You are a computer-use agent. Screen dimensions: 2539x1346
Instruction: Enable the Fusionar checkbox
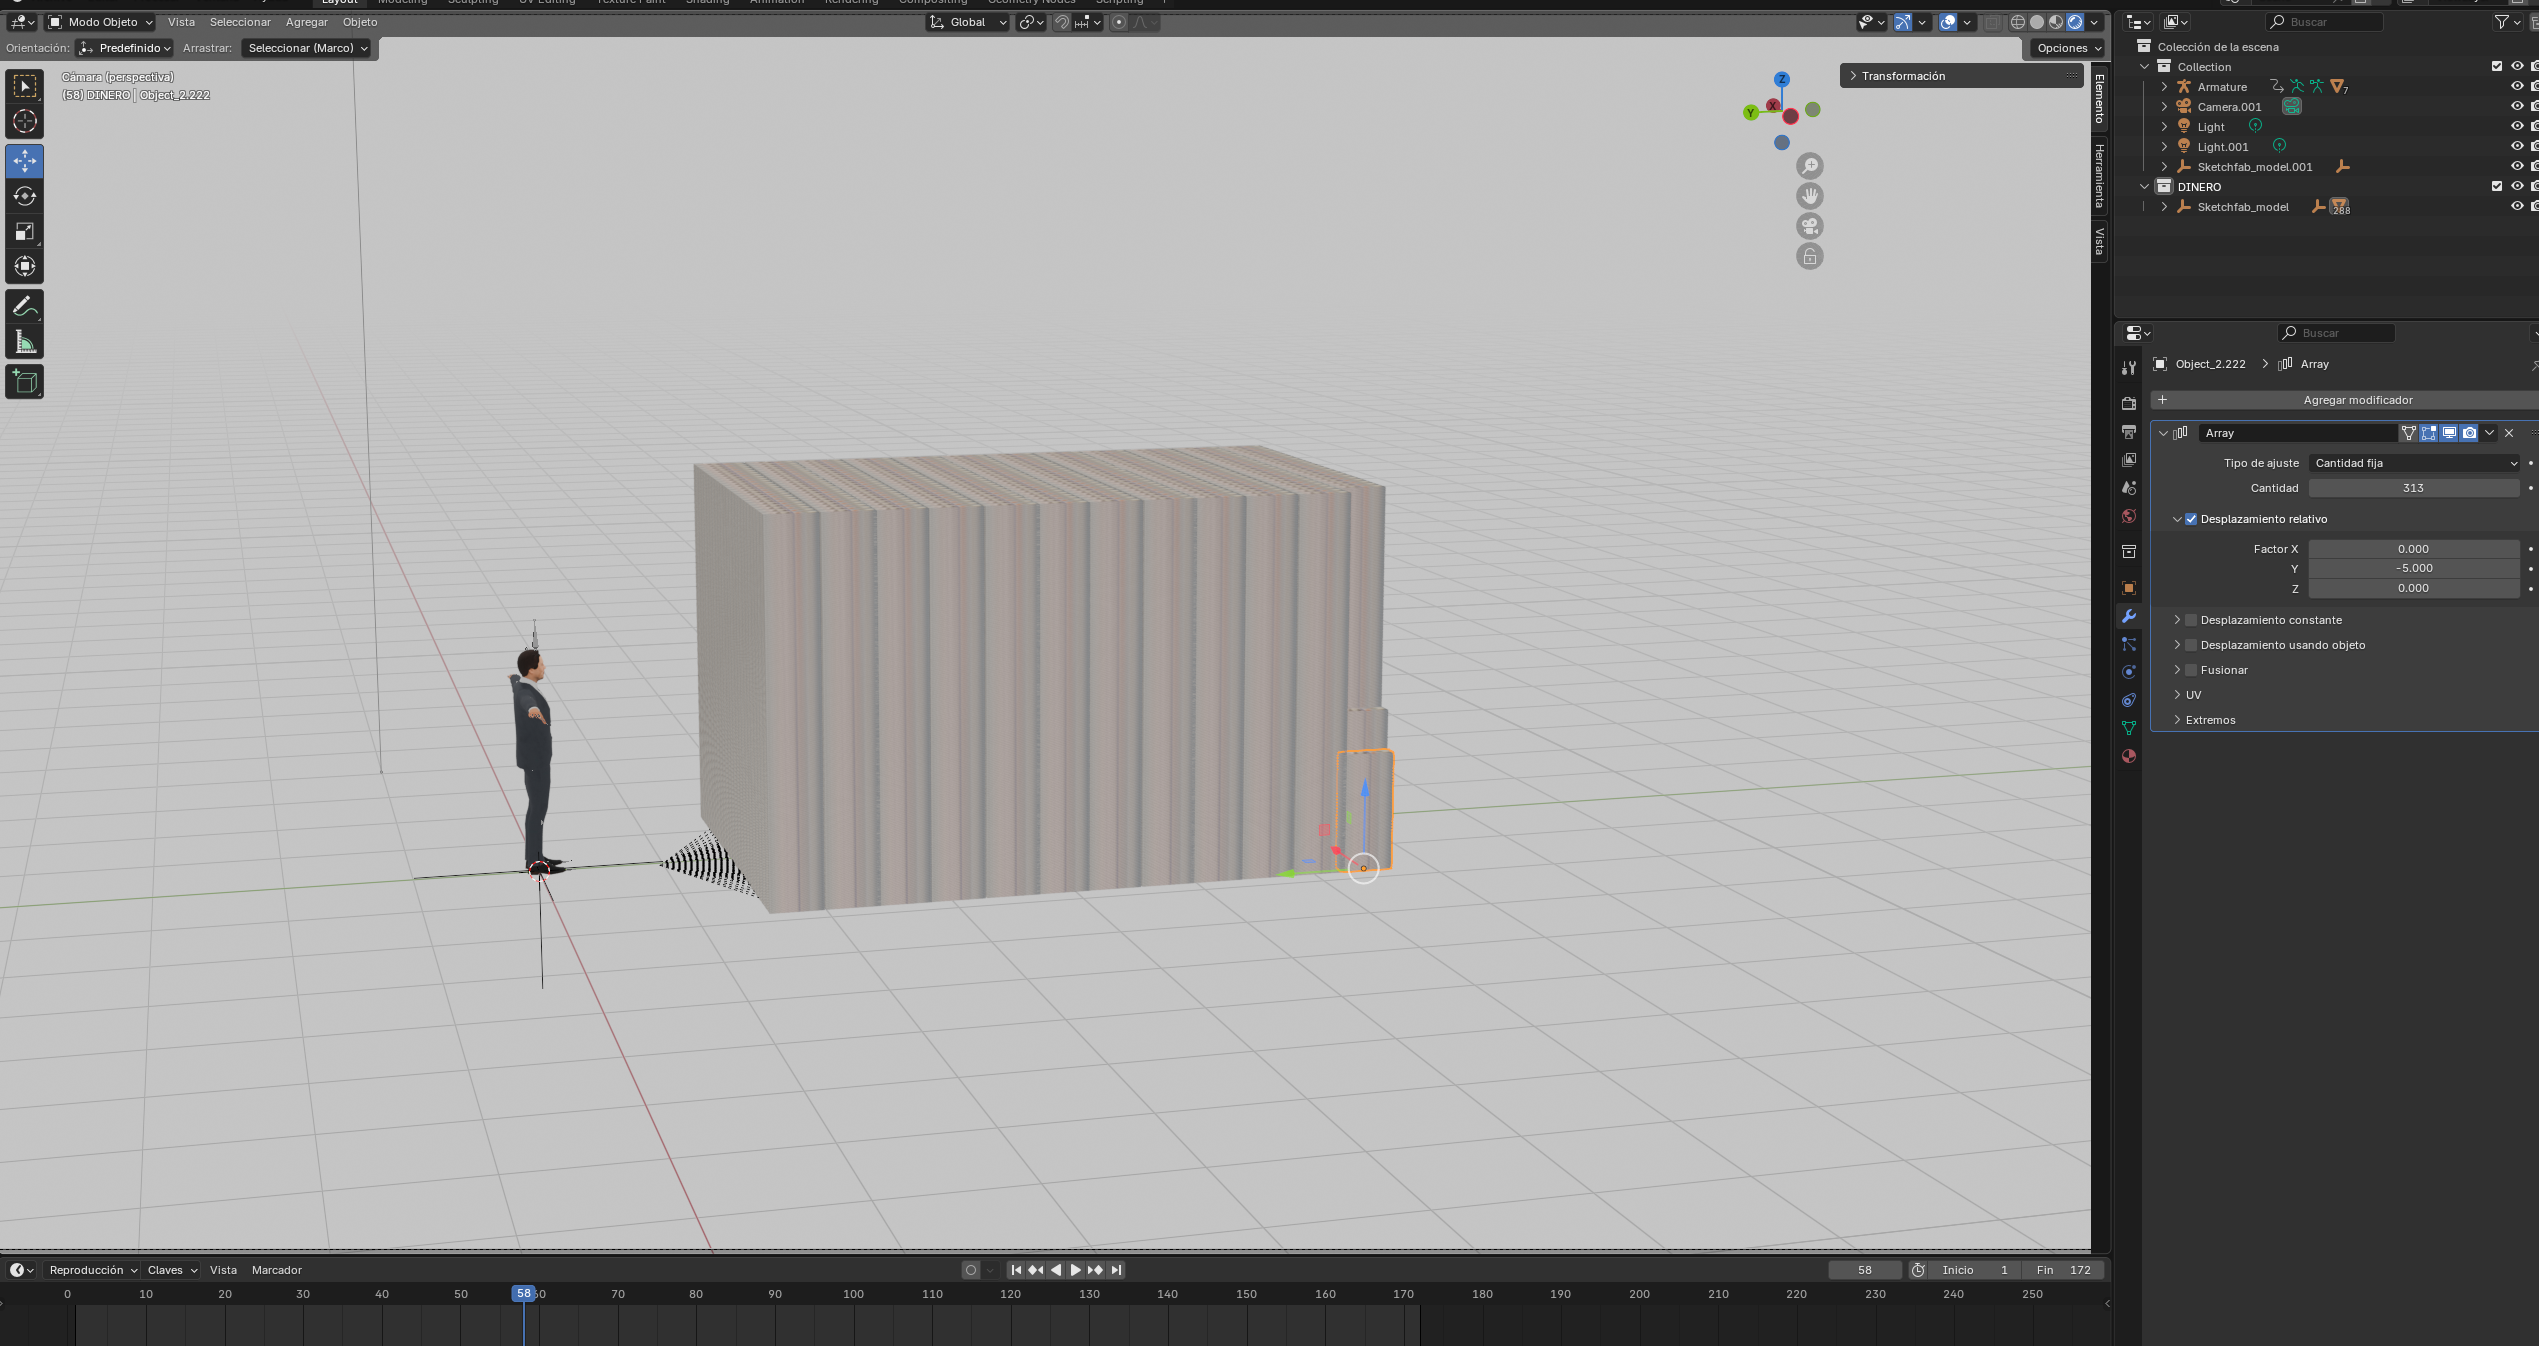click(x=2191, y=670)
